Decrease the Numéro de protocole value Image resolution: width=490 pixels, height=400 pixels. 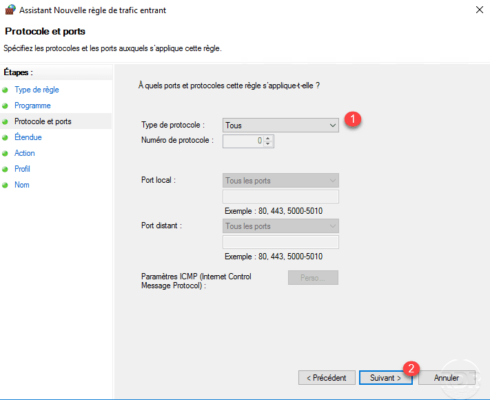point(268,144)
